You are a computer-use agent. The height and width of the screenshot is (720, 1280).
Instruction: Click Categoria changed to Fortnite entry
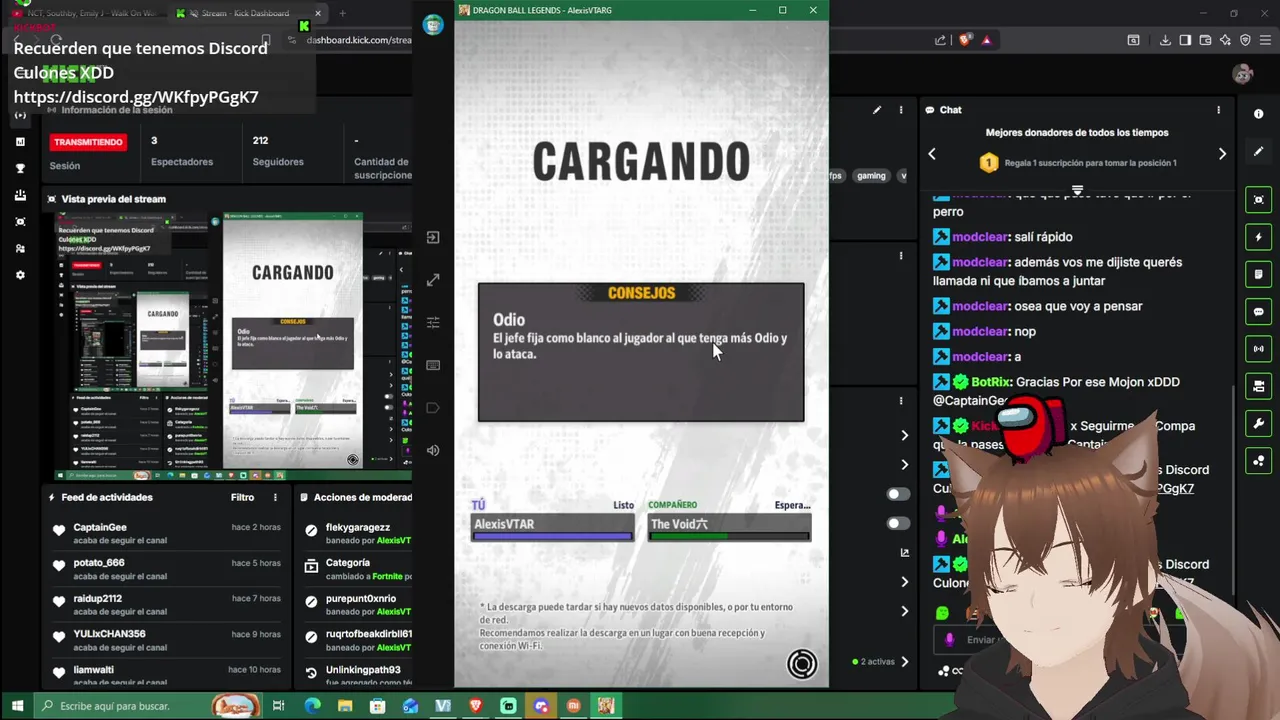357,569
